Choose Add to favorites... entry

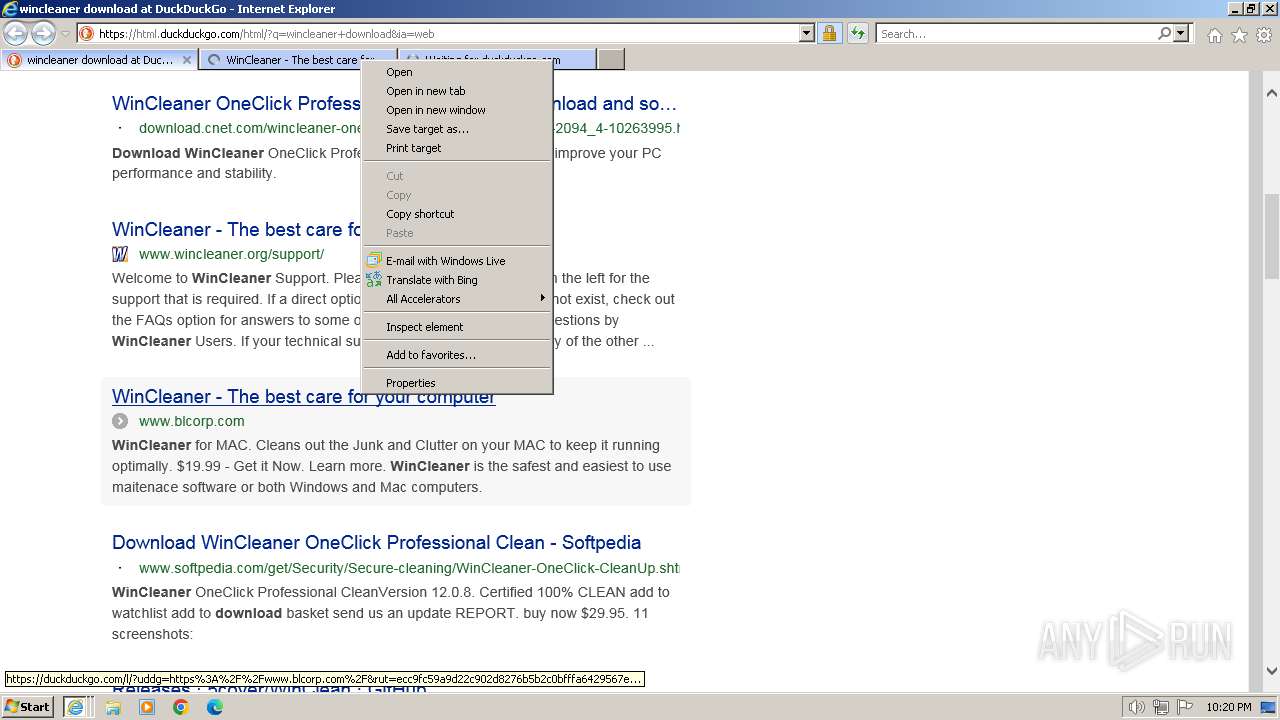(458, 355)
